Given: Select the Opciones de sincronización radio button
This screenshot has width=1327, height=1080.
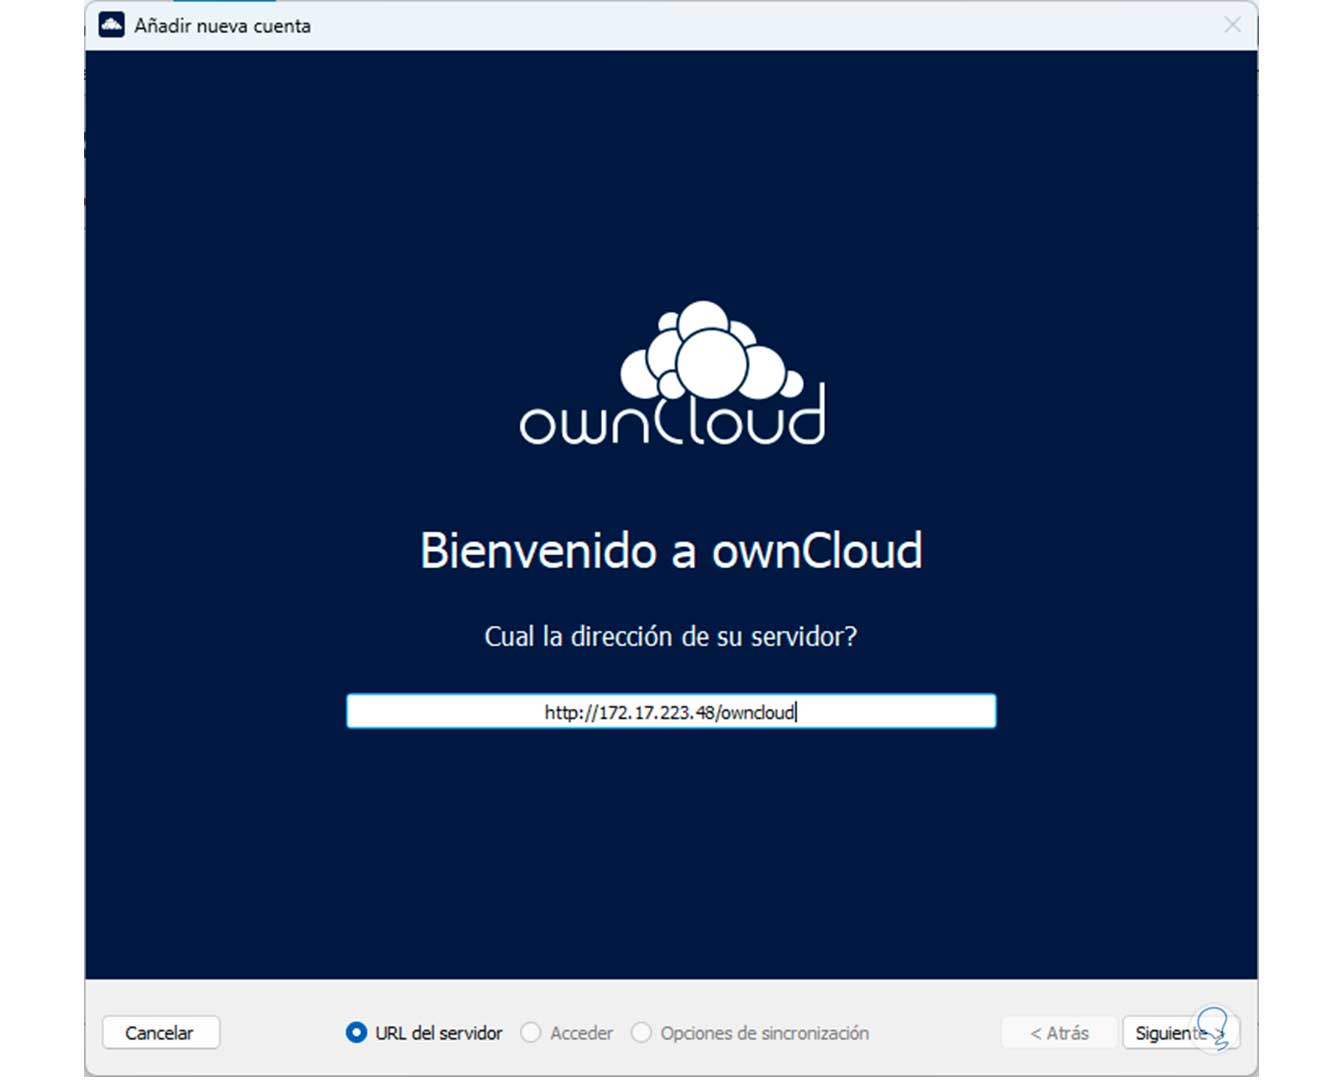Looking at the screenshot, I should [641, 1032].
